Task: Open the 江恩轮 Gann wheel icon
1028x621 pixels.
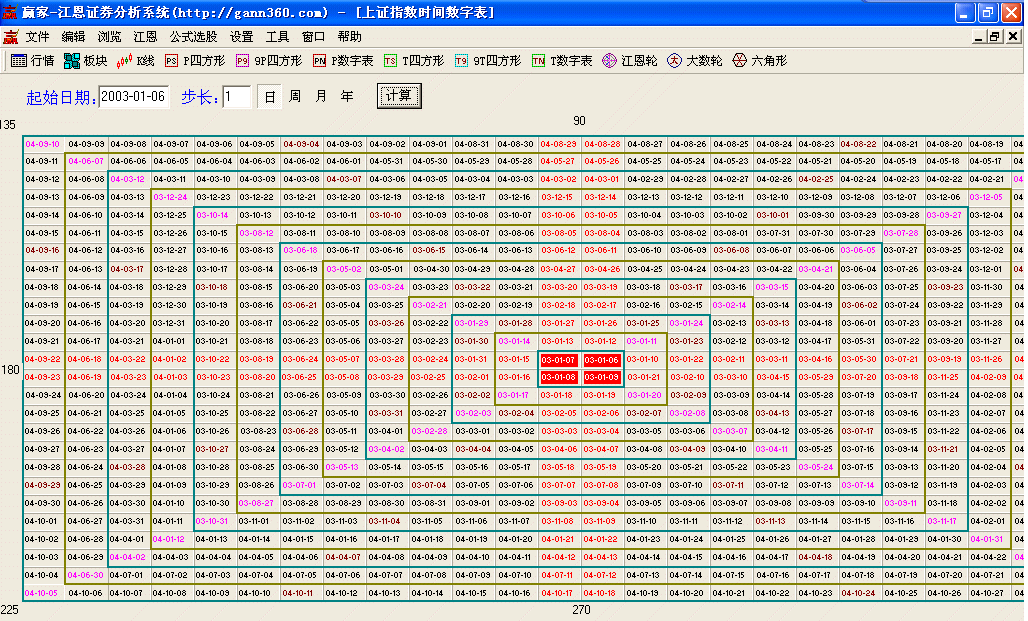Action: 630,61
